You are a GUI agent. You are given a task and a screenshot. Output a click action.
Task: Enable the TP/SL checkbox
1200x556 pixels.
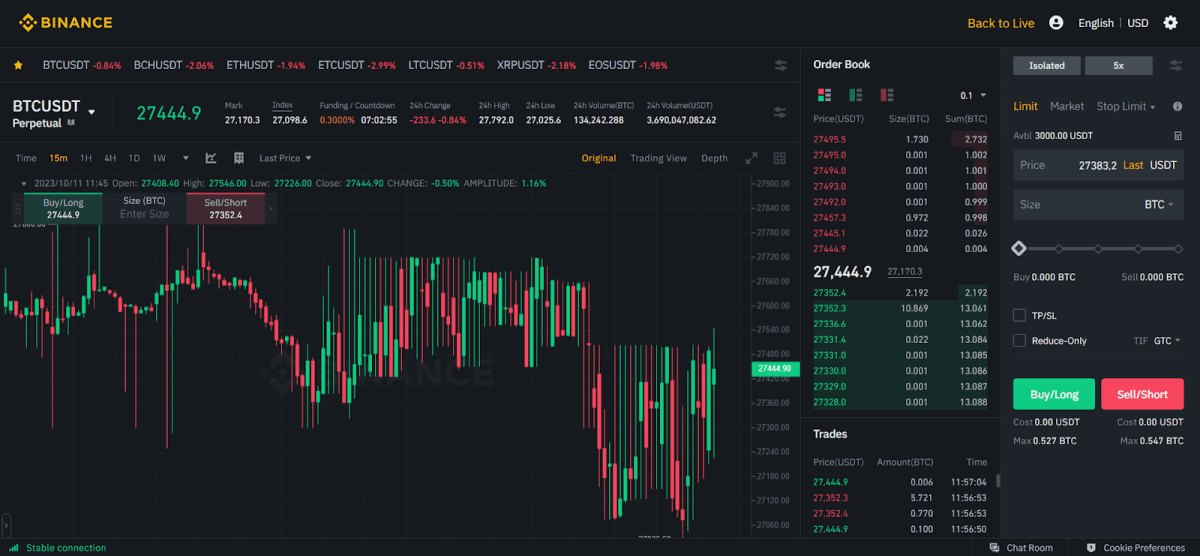1020,315
